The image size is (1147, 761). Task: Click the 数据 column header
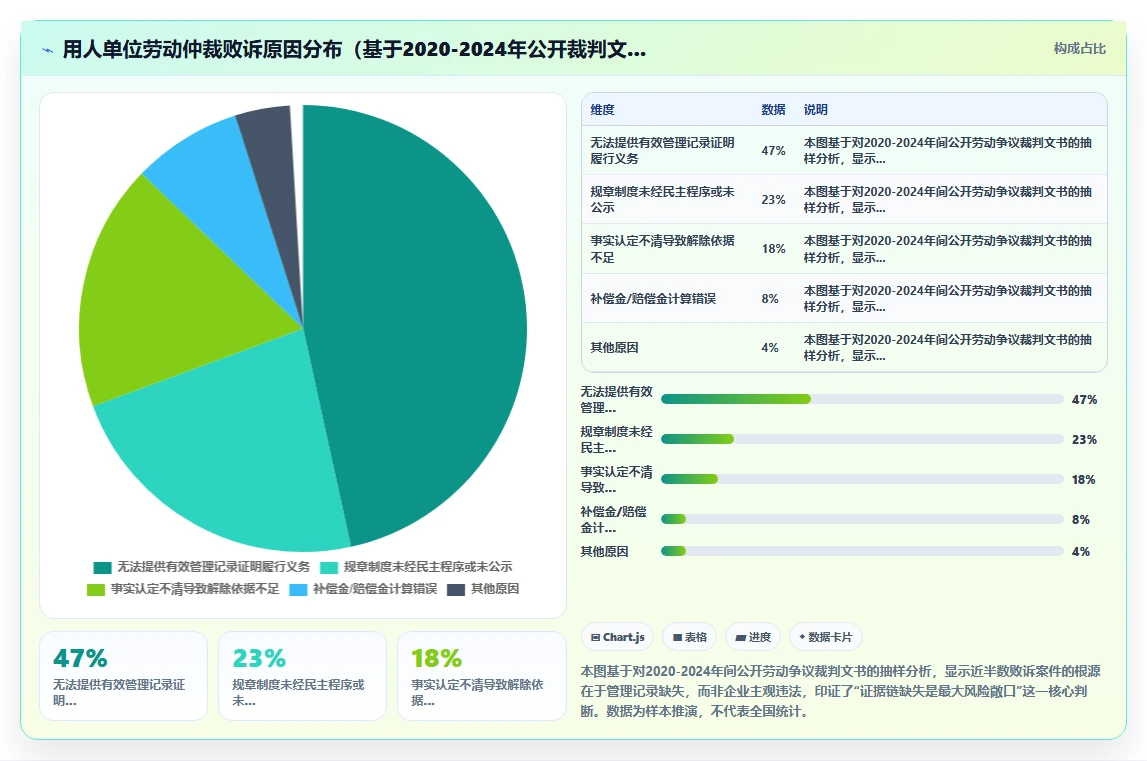(773, 110)
